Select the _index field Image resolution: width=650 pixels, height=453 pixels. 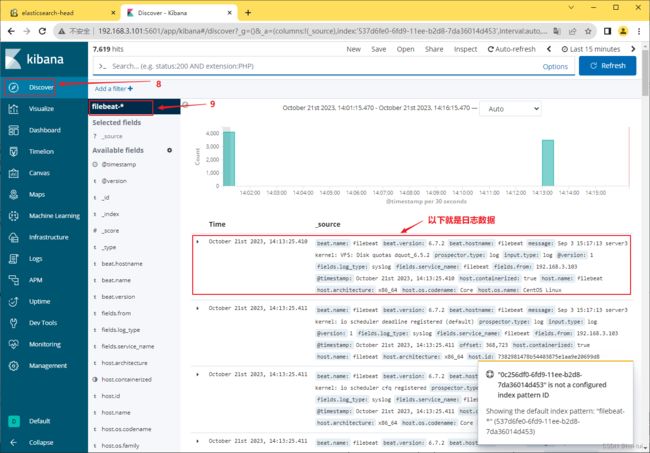(110, 214)
